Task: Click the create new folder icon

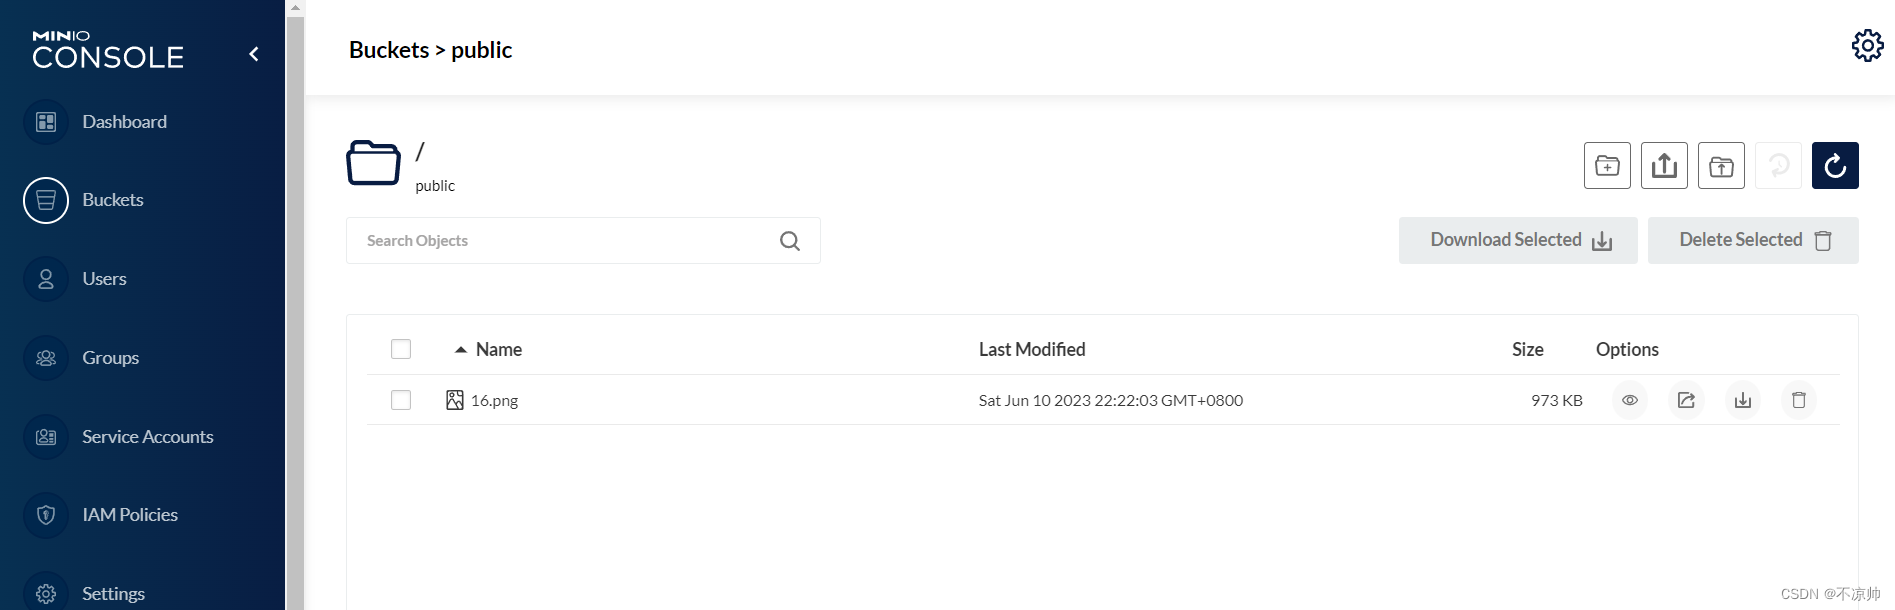Action: coord(1607,166)
